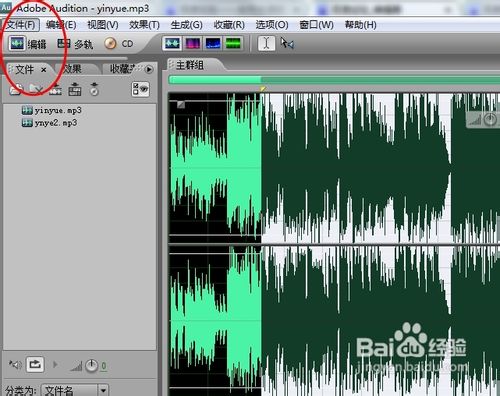Show spectral phase display (green icon)
Viewport: 500px width, 396px height.
(233, 43)
